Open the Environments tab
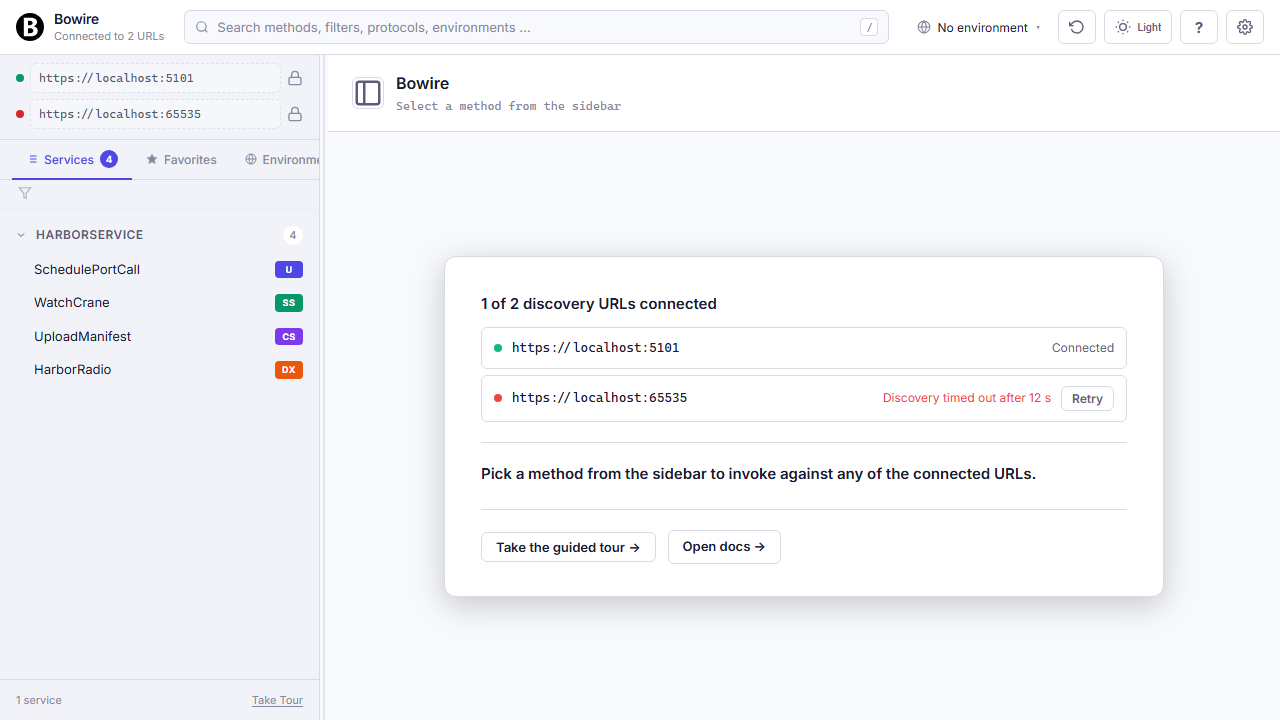The width and height of the screenshot is (1280, 720). coord(282,160)
